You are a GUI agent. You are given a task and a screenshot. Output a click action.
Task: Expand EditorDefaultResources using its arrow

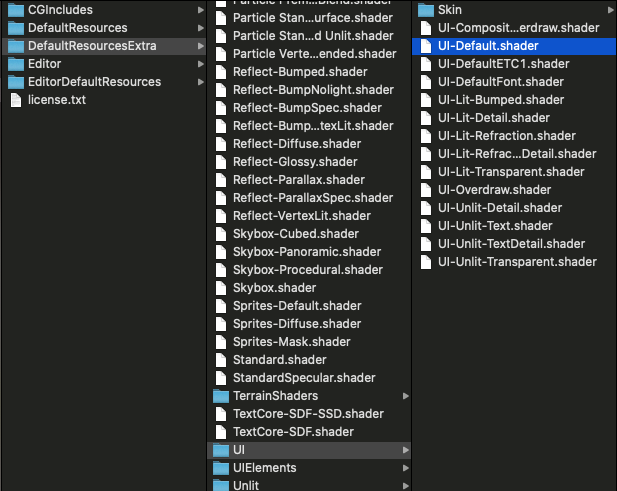click(201, 82)
